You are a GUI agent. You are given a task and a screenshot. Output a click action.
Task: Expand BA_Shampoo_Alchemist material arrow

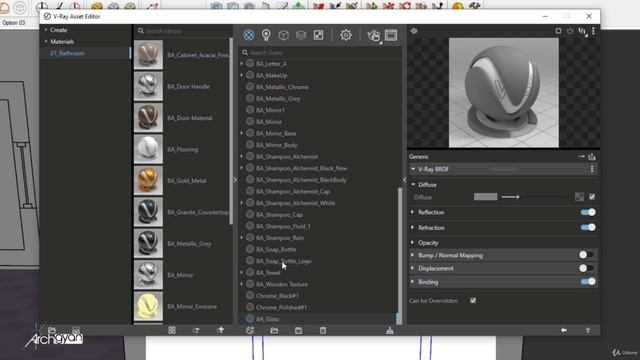click(242, 156)
